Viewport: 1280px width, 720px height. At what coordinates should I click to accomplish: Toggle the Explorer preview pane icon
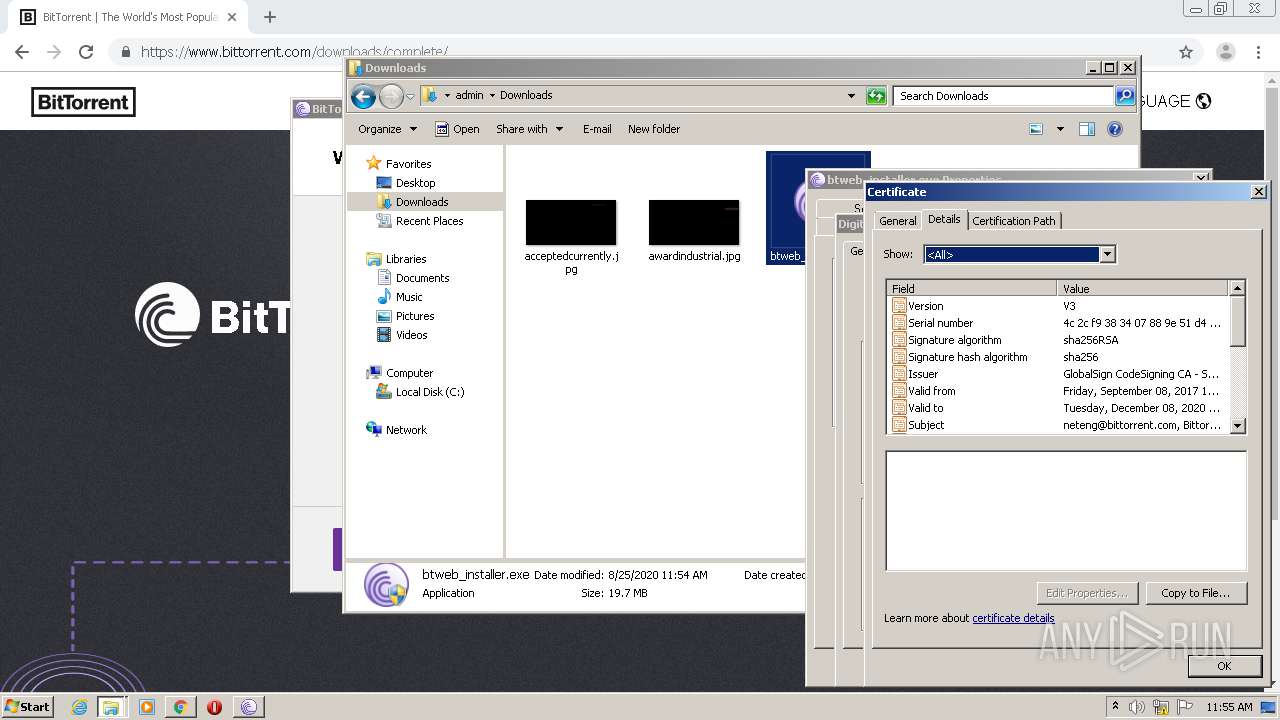click(1087, 129)
